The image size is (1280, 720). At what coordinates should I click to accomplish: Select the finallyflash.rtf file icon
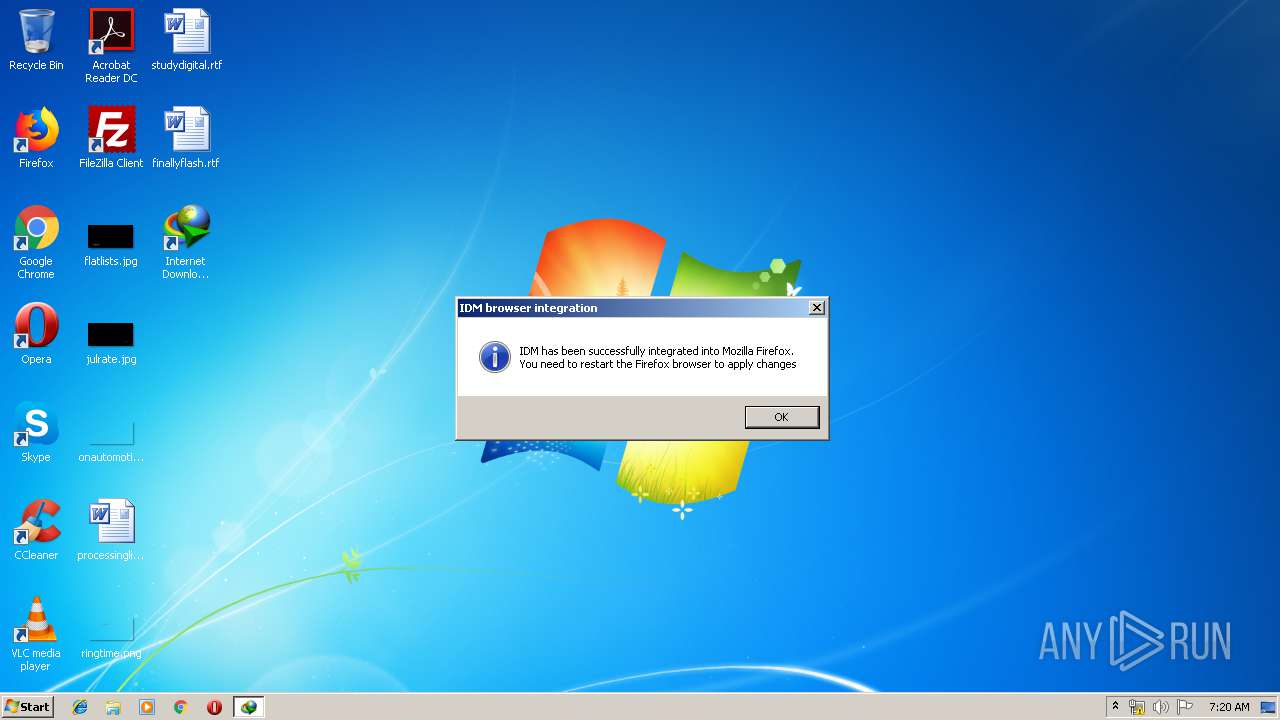[186, 138]
